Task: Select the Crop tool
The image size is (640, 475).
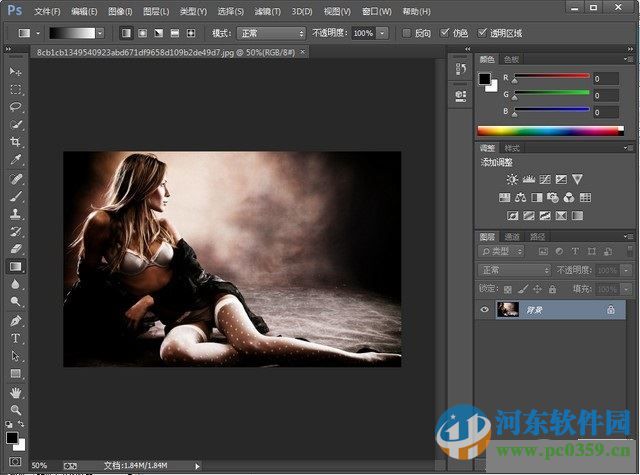Action: [x=15, y=142]
